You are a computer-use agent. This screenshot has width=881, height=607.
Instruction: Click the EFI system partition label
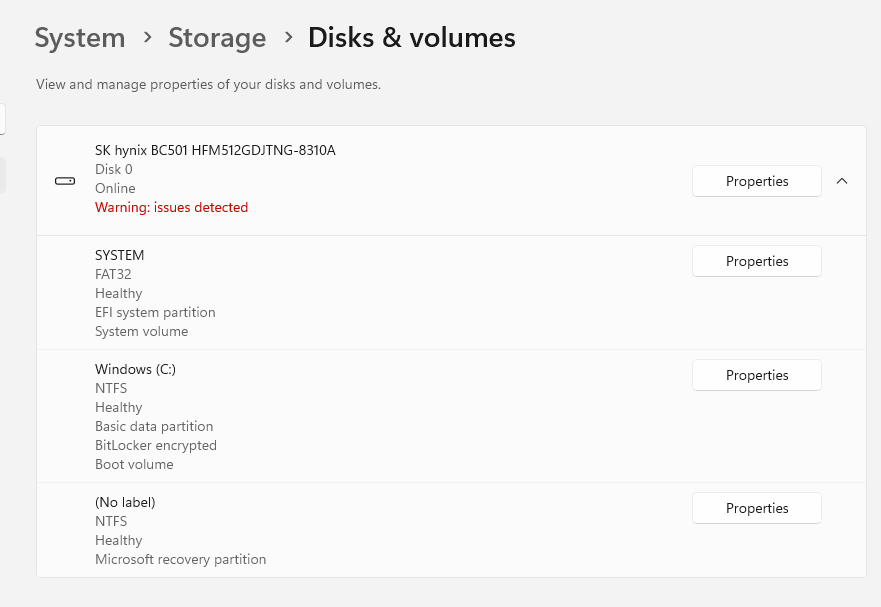[x=155, y=312]
